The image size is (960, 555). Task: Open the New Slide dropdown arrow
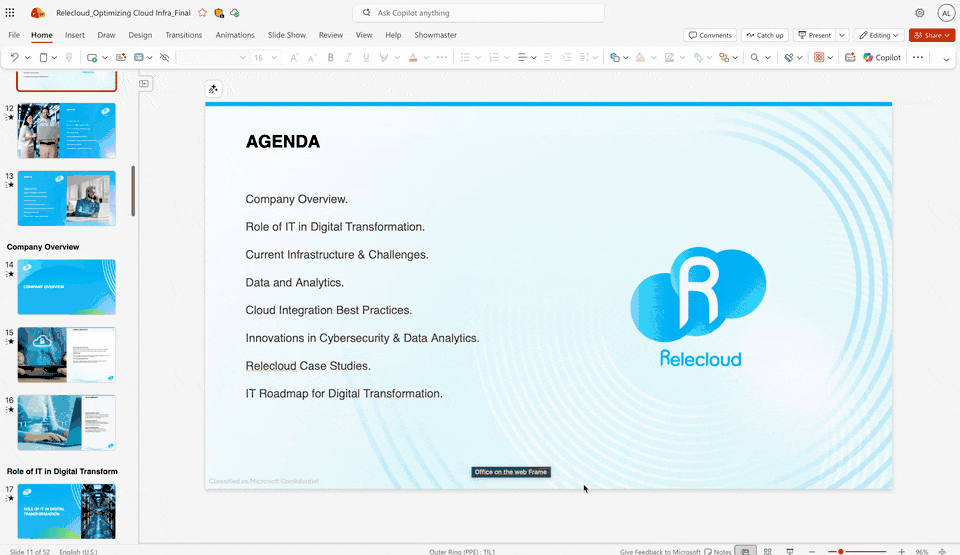[x=105, y=58]
